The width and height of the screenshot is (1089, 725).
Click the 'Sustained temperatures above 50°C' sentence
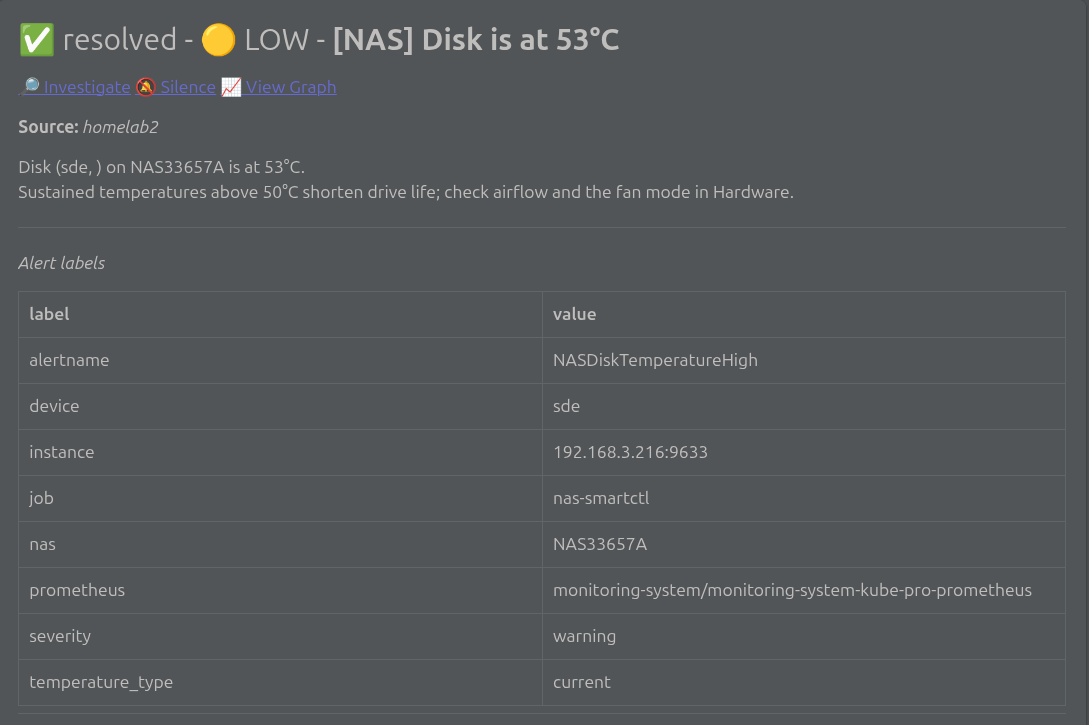point(406,192)
